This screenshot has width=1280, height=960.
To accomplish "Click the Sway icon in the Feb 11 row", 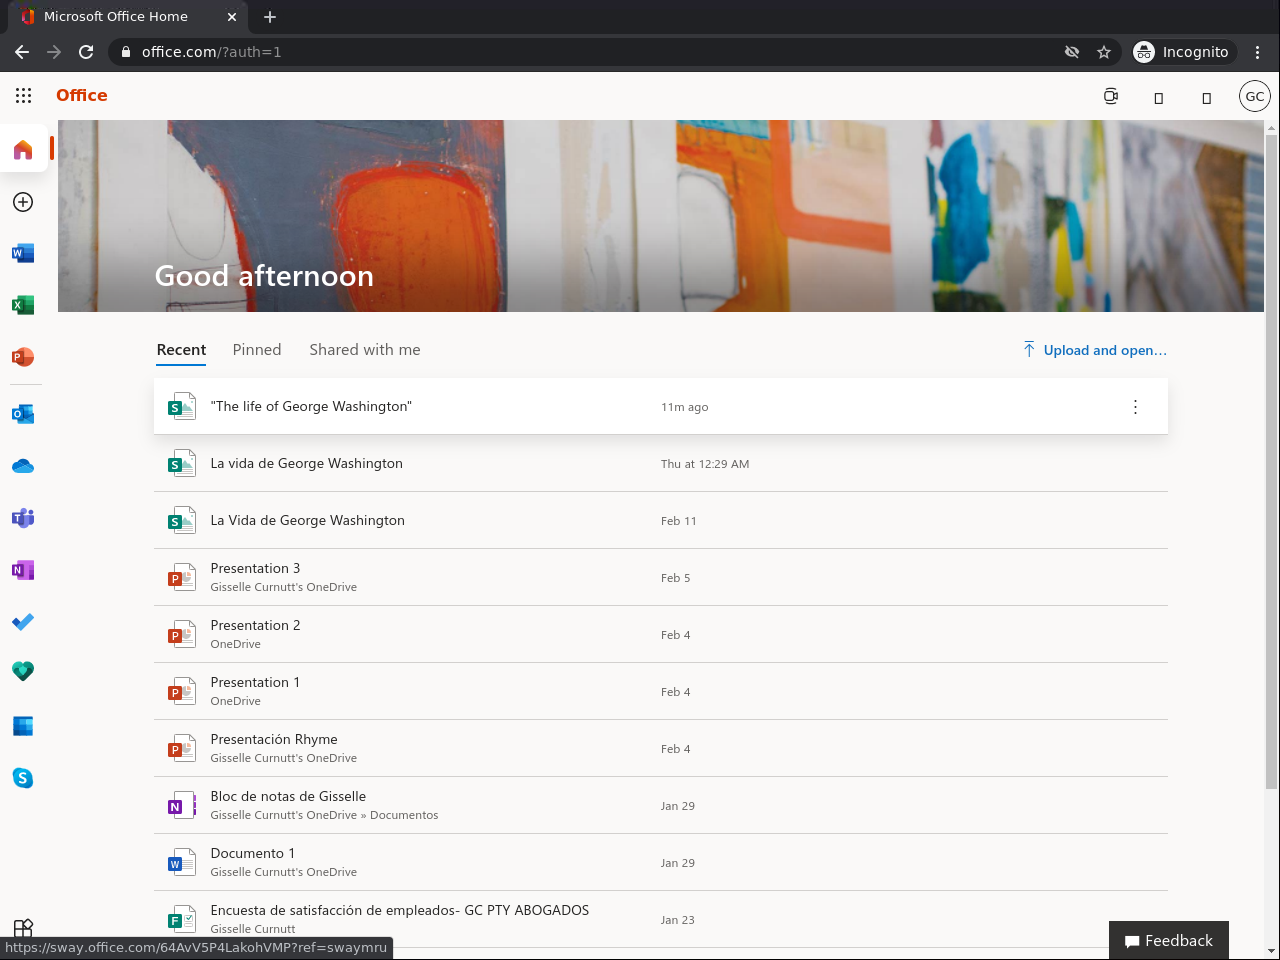I will (181, 520).
